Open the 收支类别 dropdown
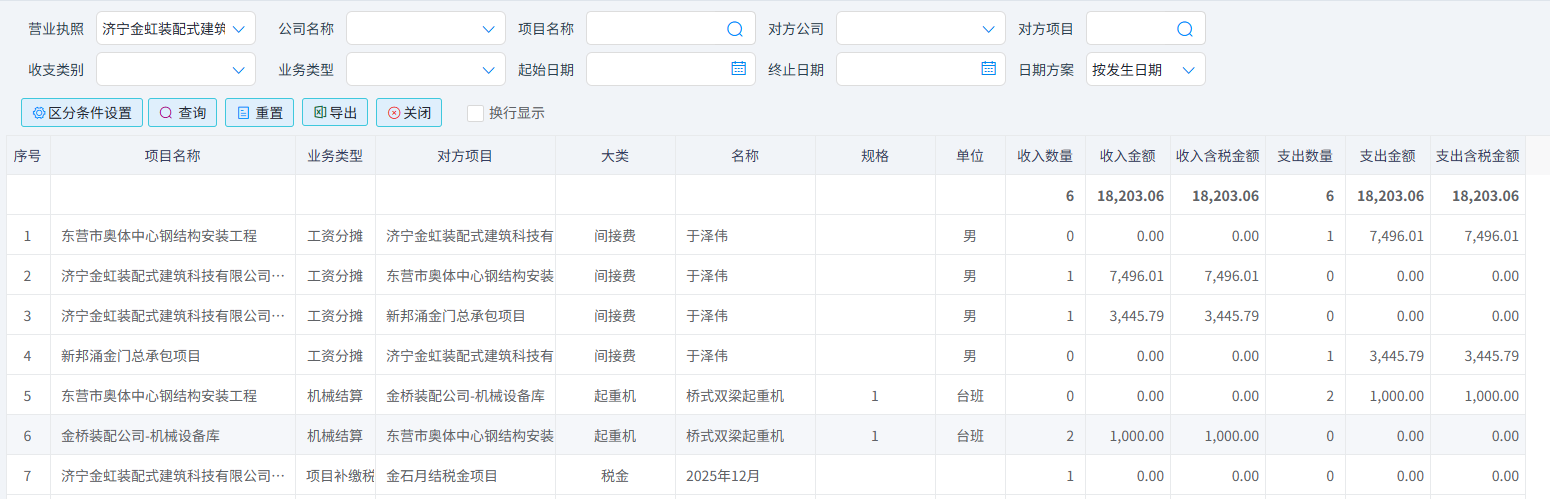 point(176,70)
